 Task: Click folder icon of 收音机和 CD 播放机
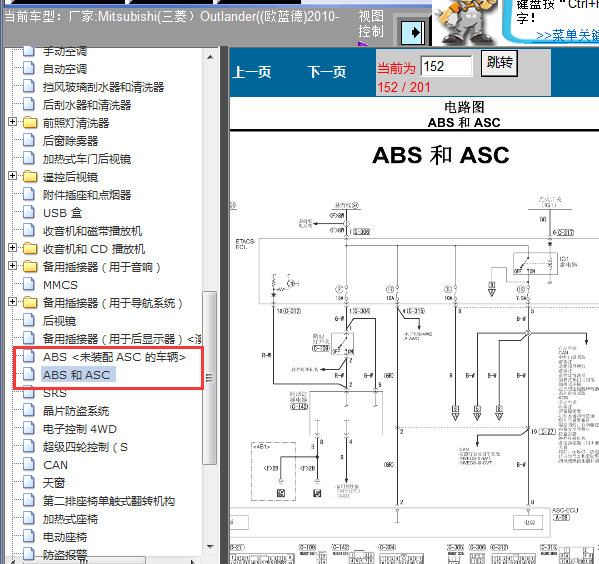pos(29,248)
